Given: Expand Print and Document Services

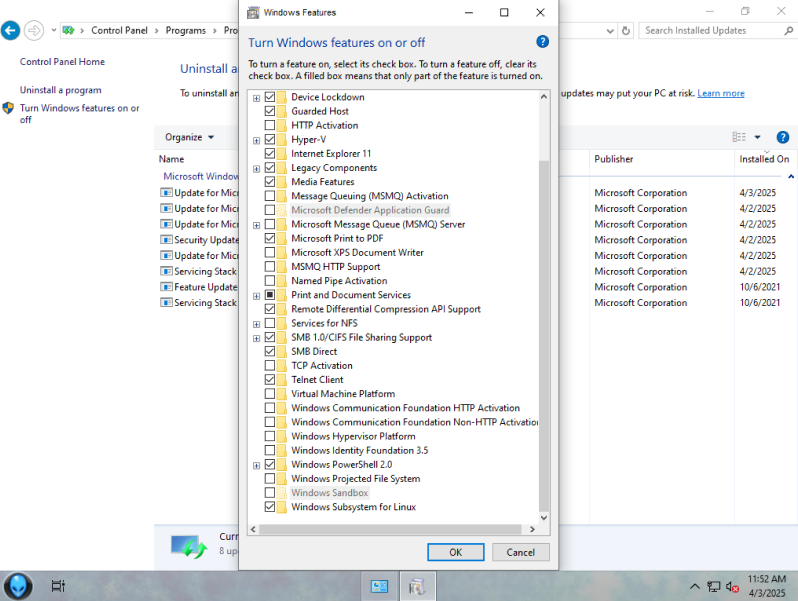Looking at the screenshot, I should 256,296.
